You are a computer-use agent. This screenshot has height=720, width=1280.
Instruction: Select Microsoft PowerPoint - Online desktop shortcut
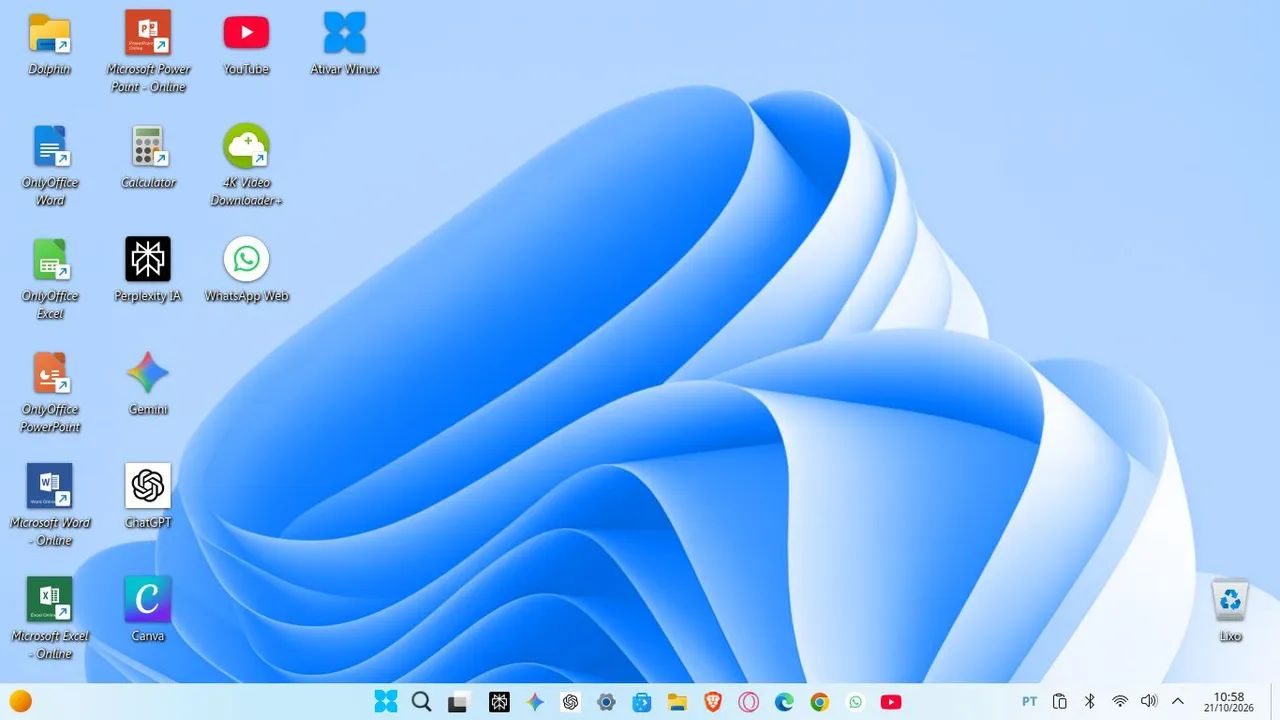click(148, 34)
